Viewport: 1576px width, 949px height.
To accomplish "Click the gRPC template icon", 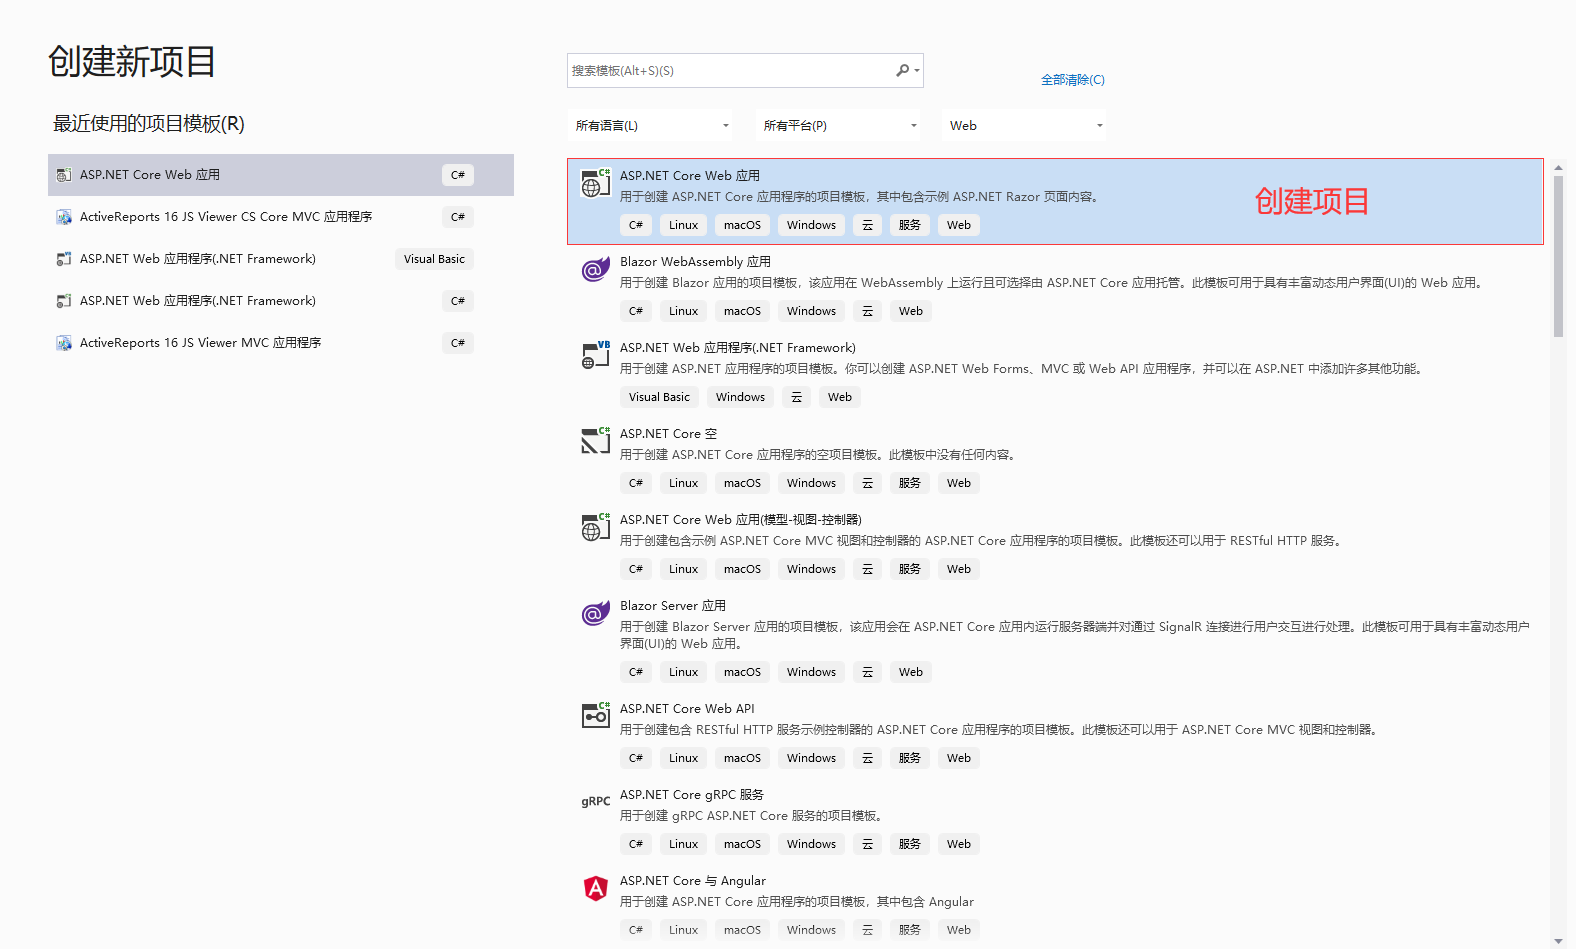I will click(x=596, y=802).
